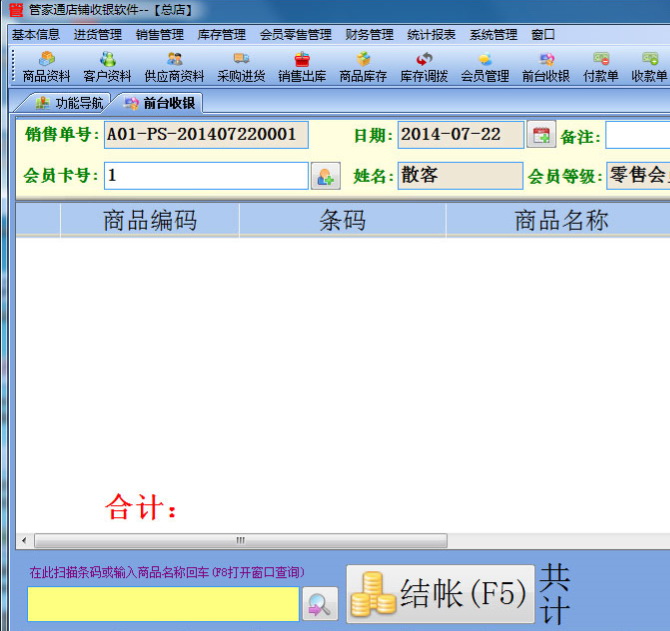
Task: Open 基本信息 menu
Action: 36,35
